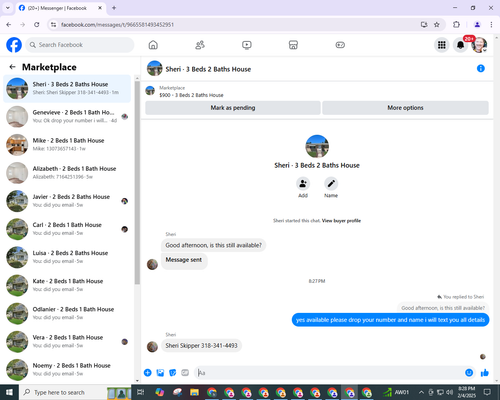Open the Friends icon in top navigation
The width and height of the screenshot is (500, 400).
pos(200,45)
